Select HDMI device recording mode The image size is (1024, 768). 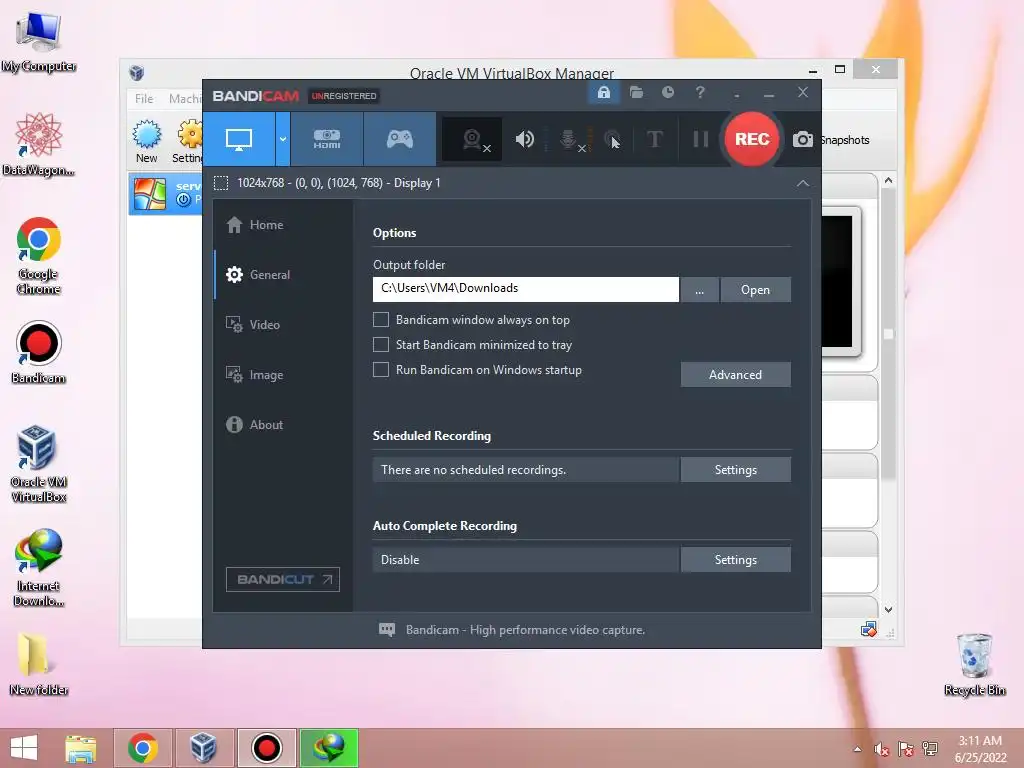pyautogui.click(x=327, y=139)
